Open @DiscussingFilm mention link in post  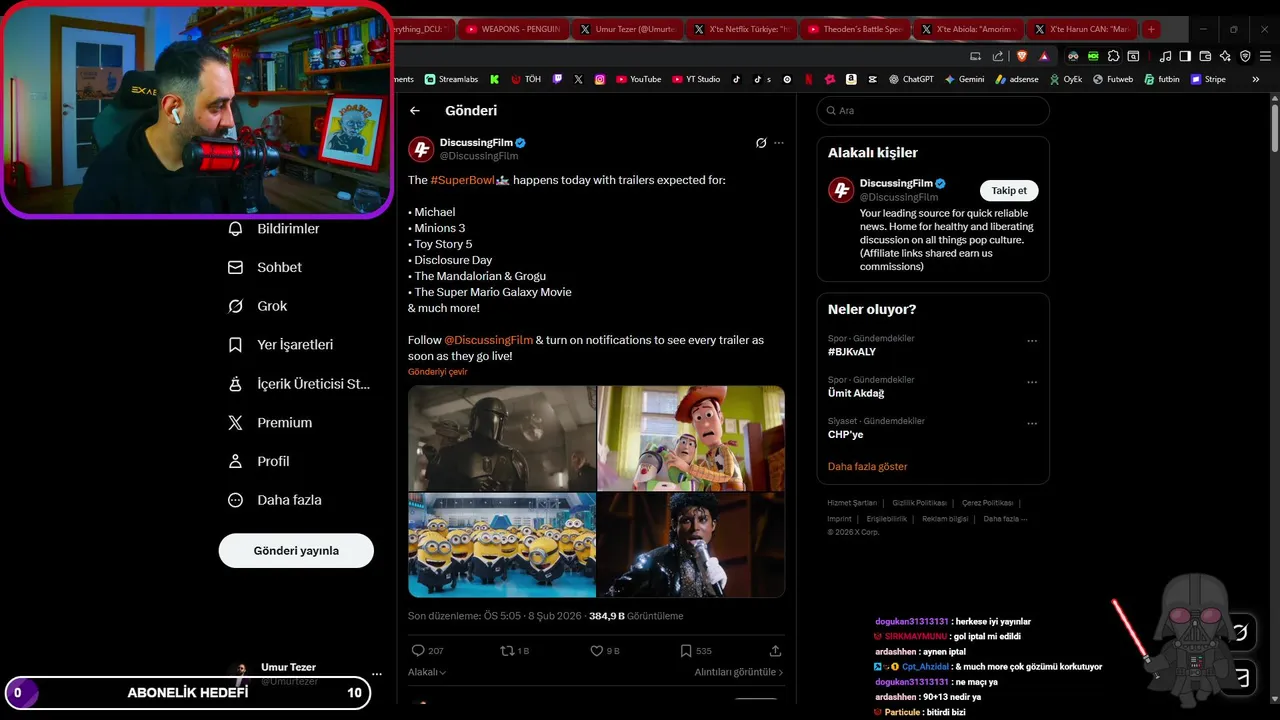[488, 340]
